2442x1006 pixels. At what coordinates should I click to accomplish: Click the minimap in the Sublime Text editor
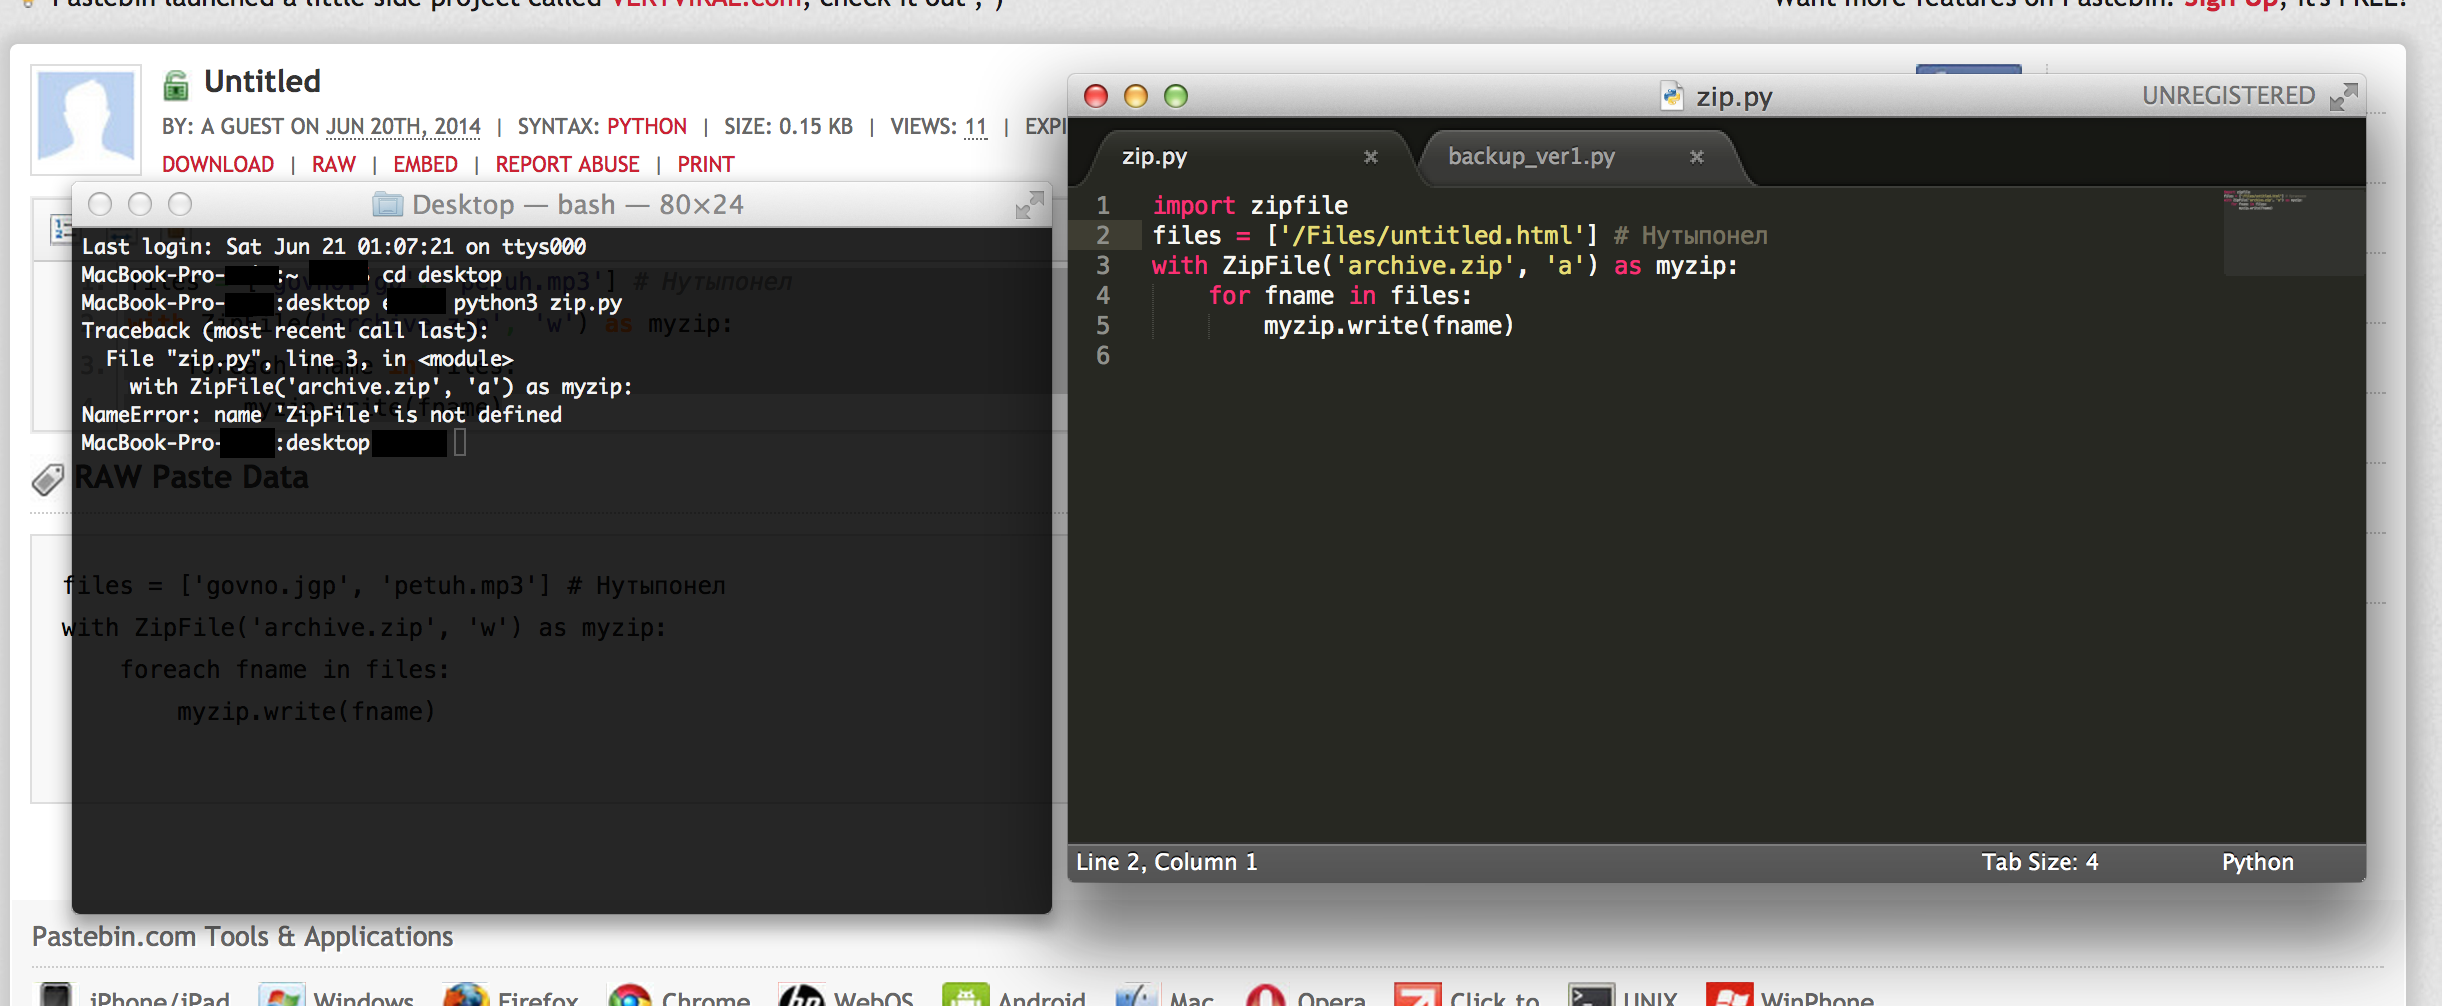click(x=2294, y=231)
